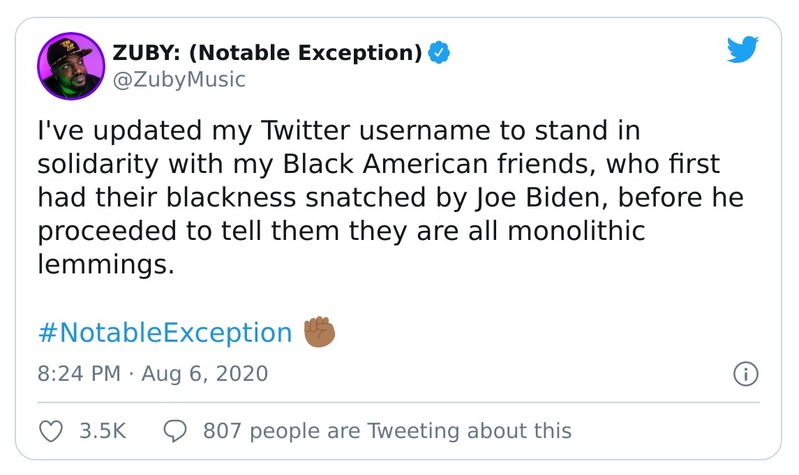The image size is (799, 475).
Task: View 807 people are Tweeting about this
Action: pyautogui.click(x=387, y=431)
